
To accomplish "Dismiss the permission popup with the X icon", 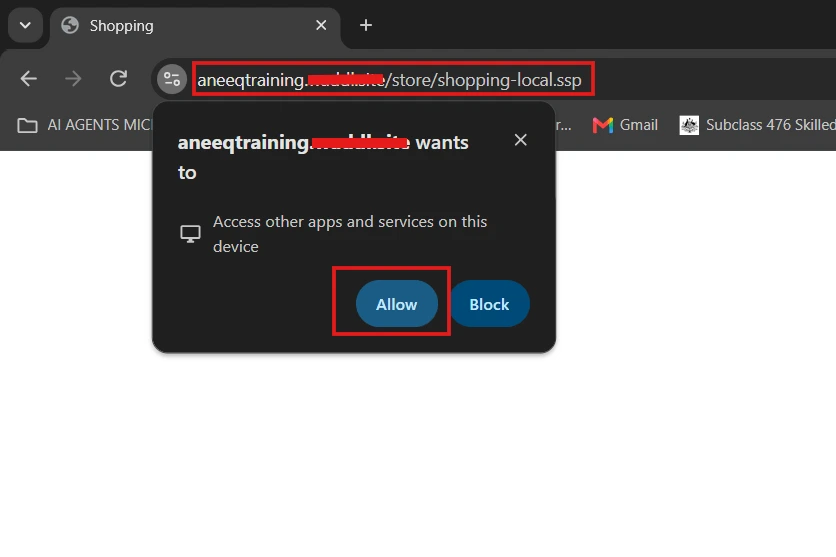I will [520, 140].
